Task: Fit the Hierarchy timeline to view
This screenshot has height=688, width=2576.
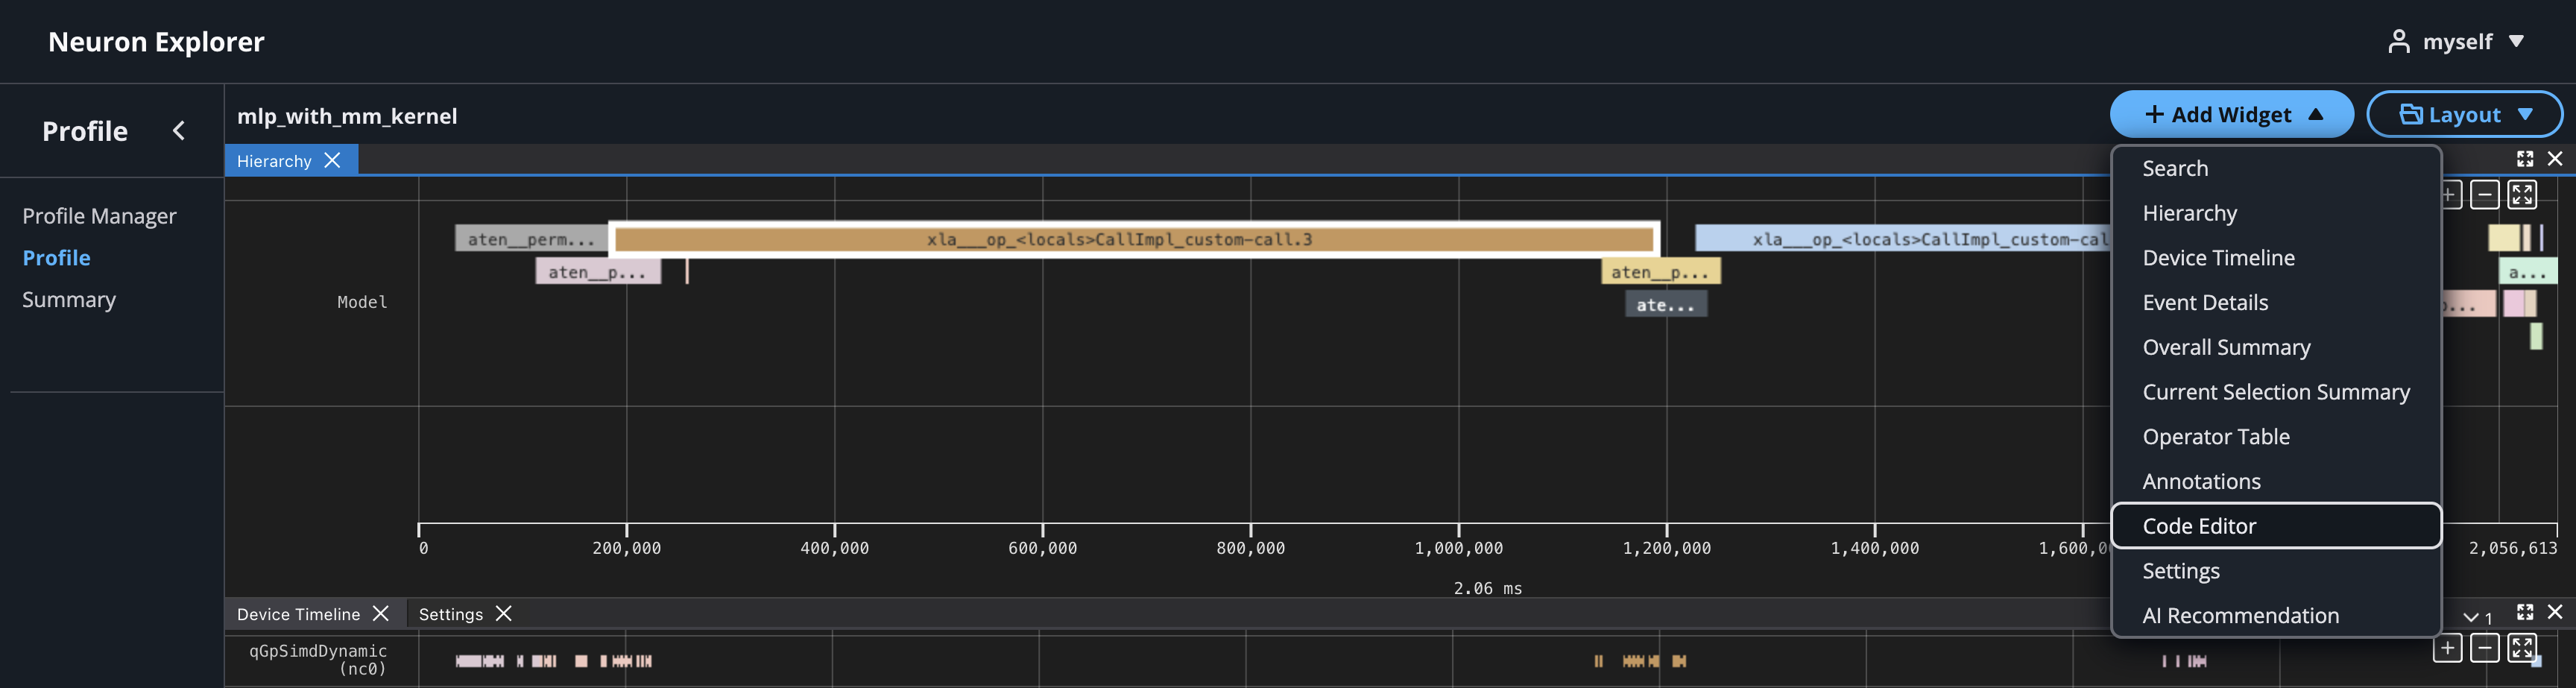Action: 2522,195
